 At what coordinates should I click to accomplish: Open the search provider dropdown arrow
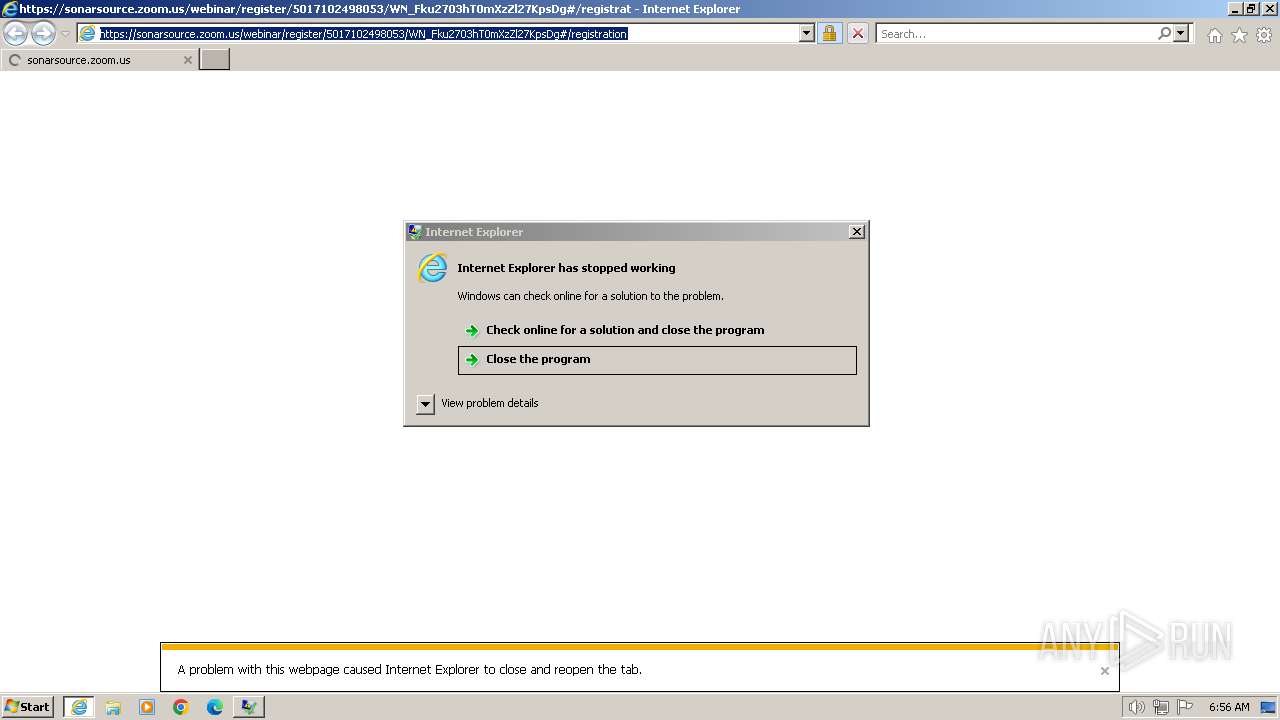pos(1181,33)
